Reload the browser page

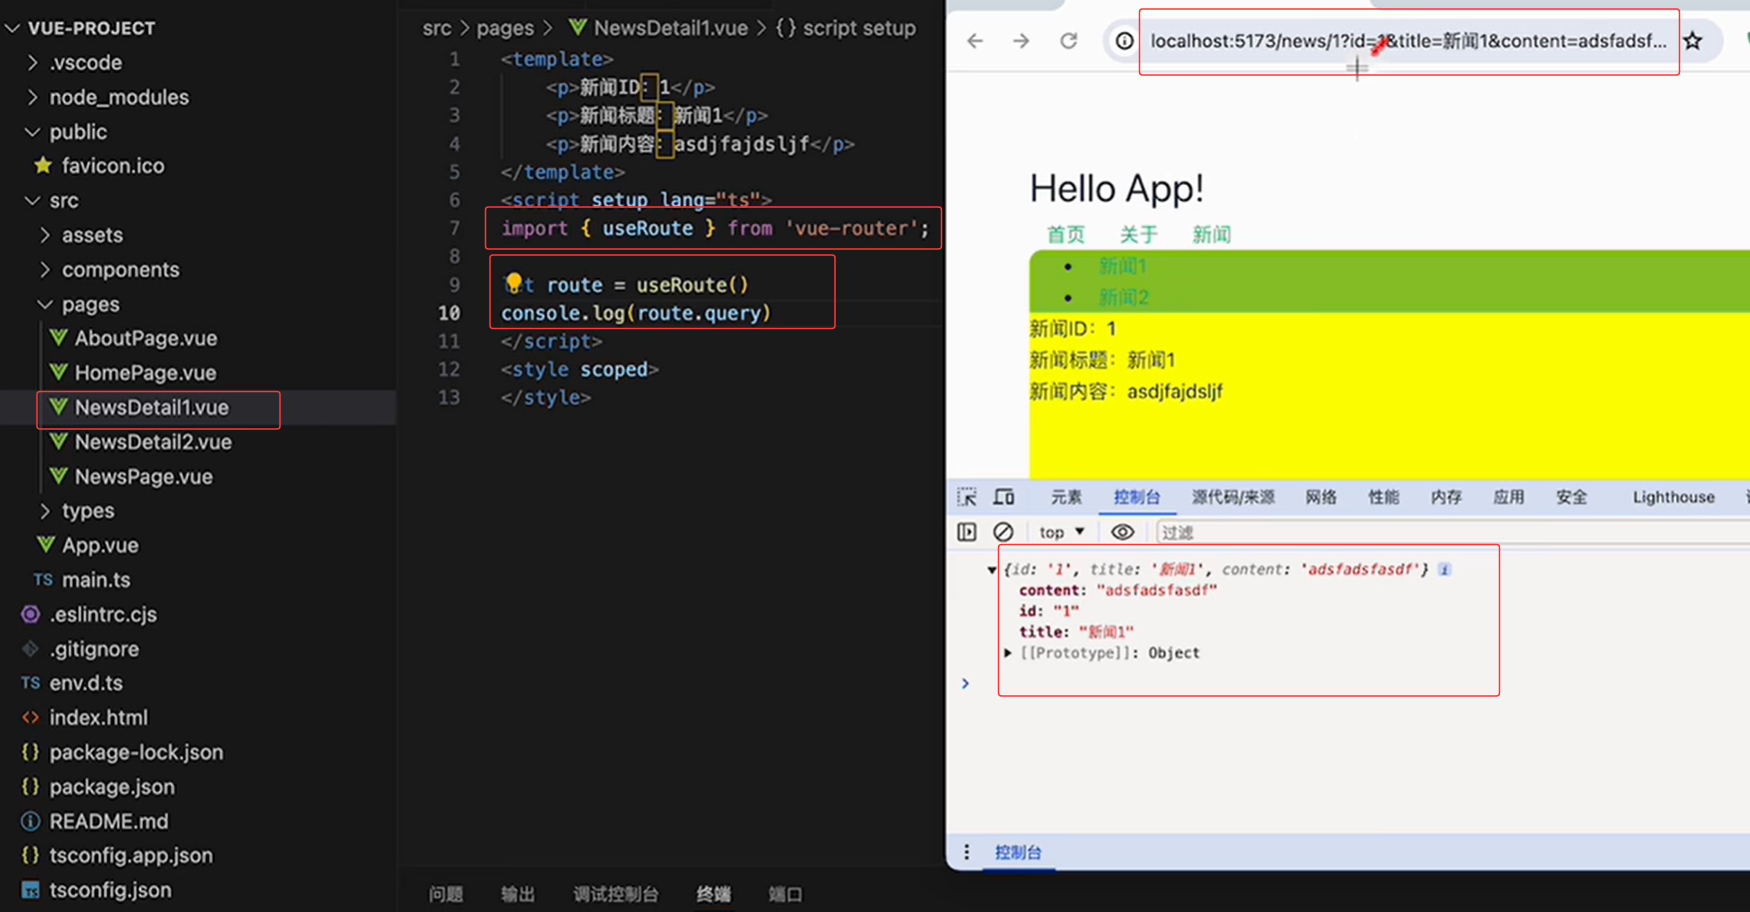click(x=1069, y=41)
